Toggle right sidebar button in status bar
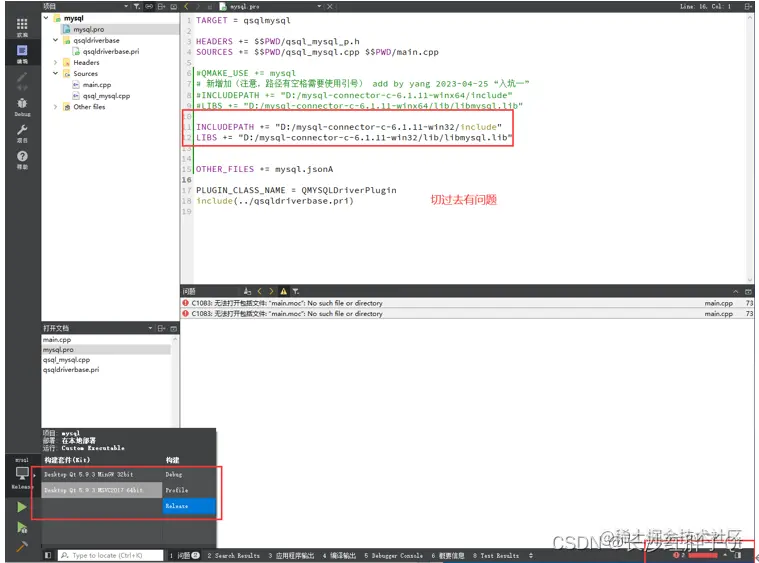The height and width of the screenshot is (563, 759). point(738,555)
